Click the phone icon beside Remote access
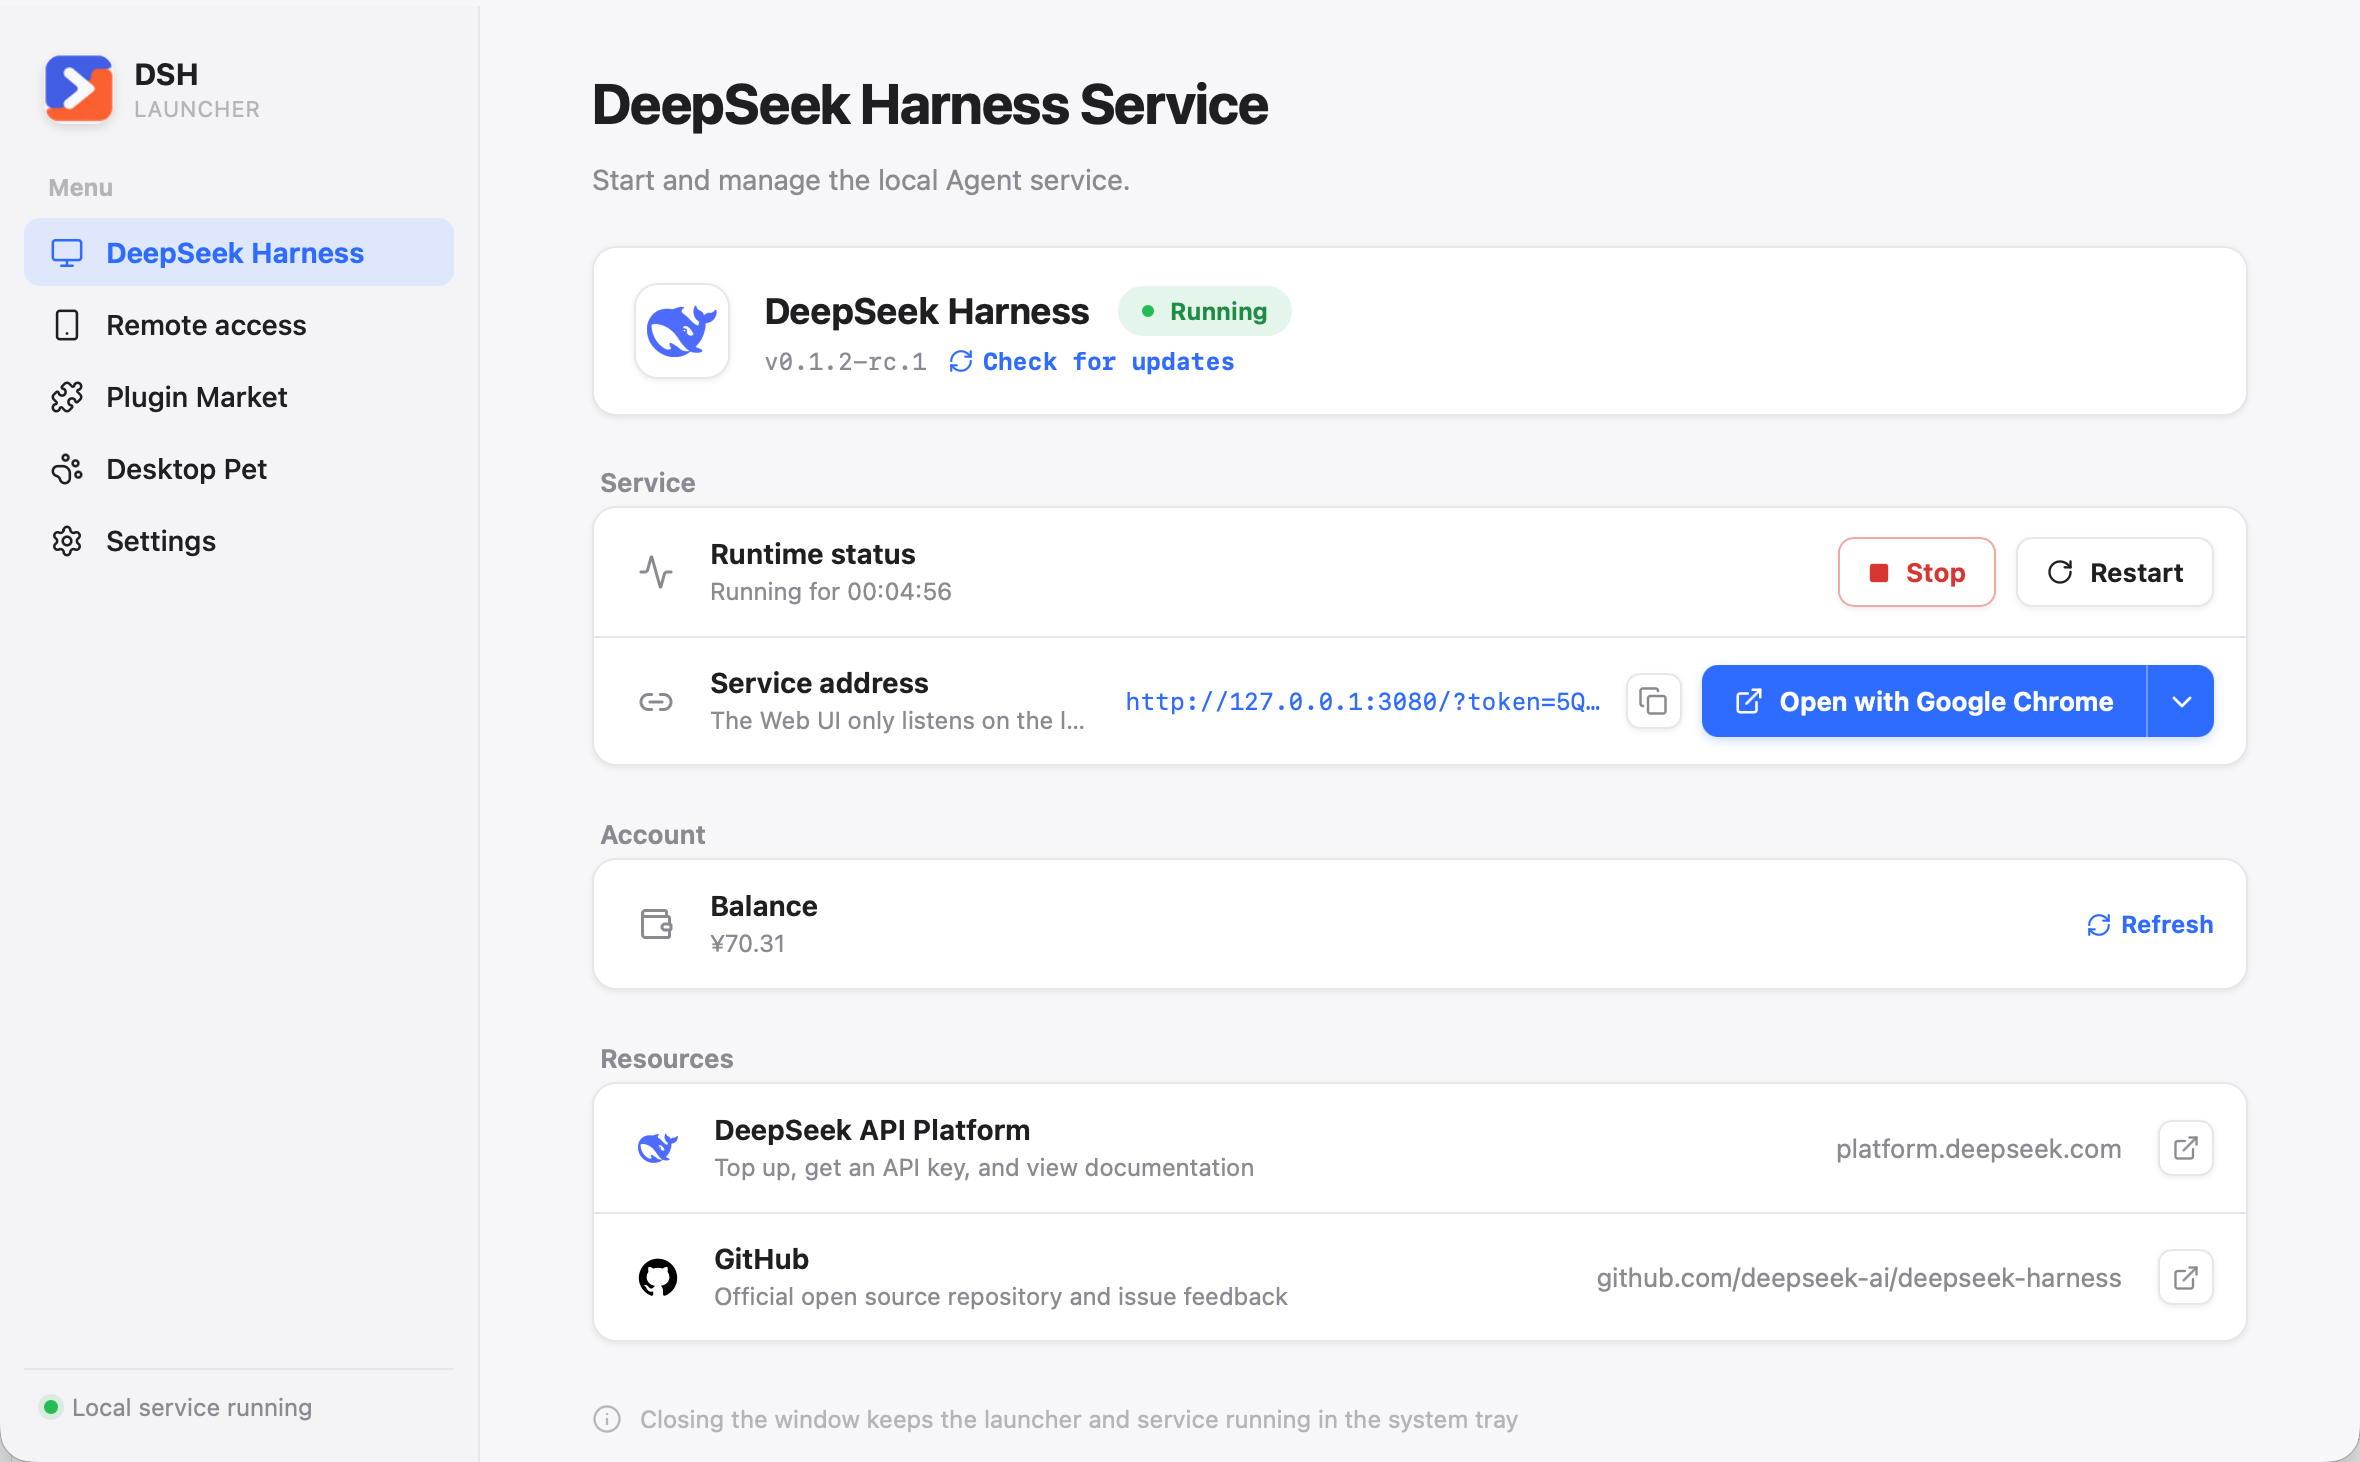Screen dimensions: 2360x1462 click(67, 325)
